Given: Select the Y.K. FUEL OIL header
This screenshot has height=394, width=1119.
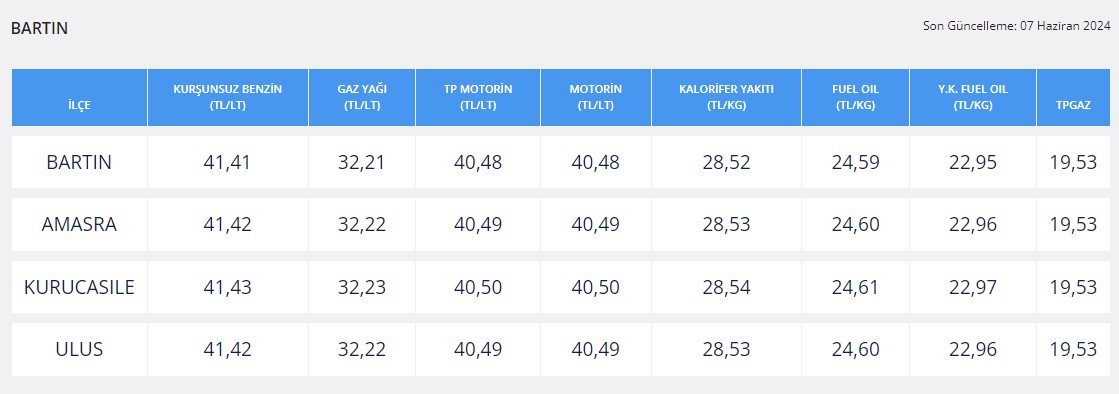Looking at the screenshot, I should click(x=973, y=98).
